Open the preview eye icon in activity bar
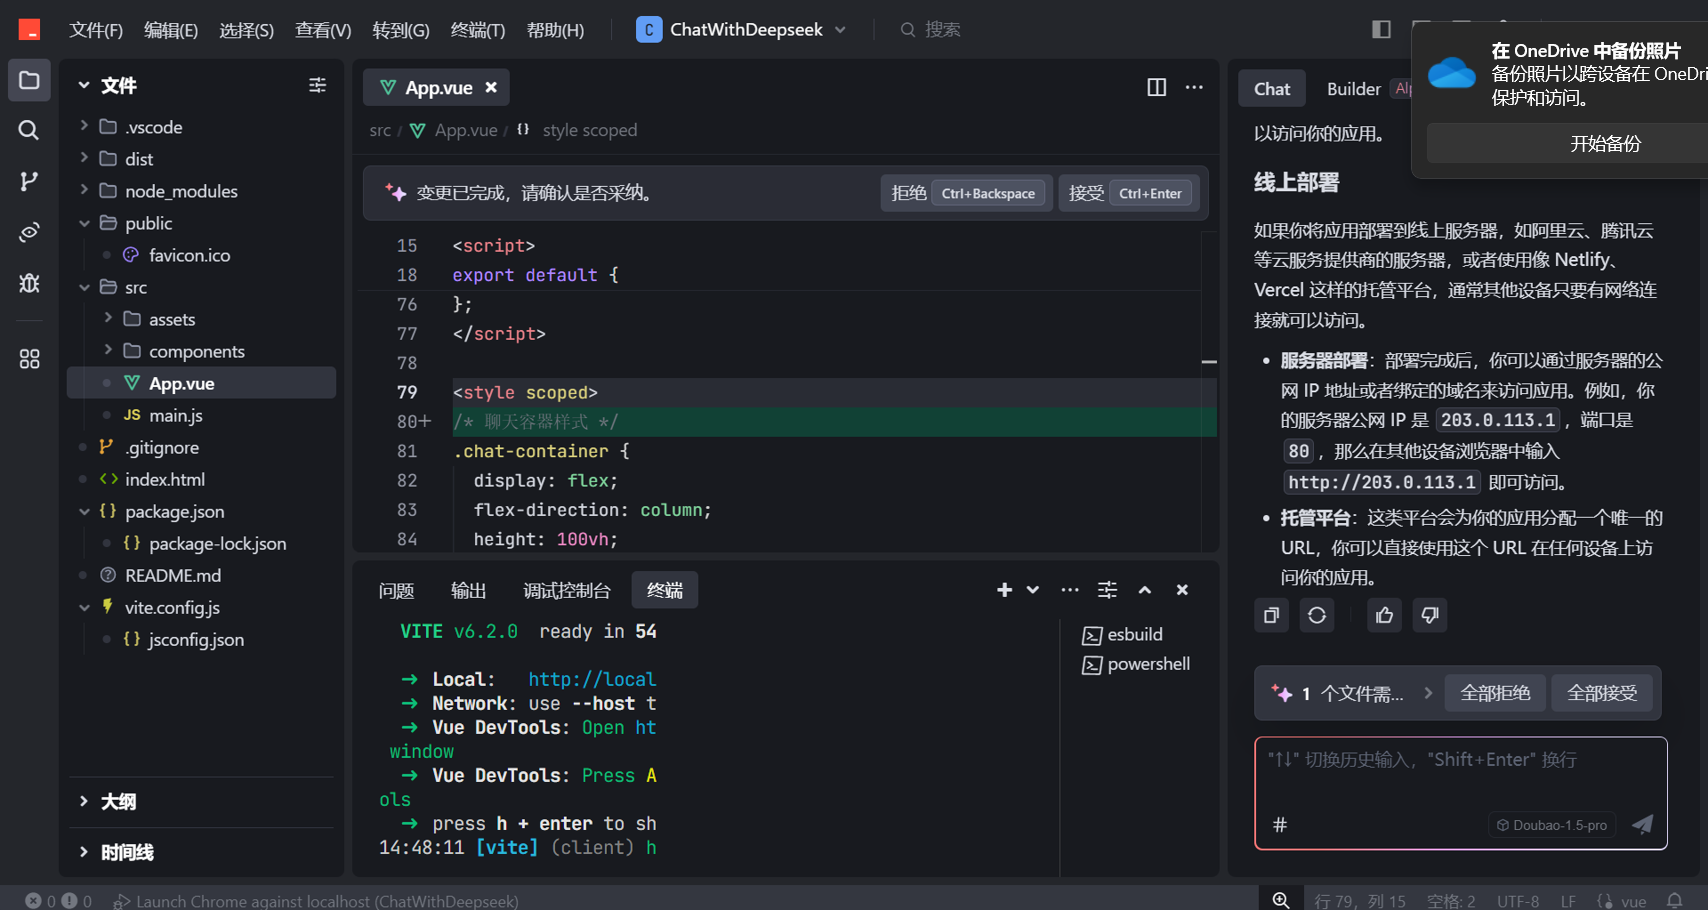 29,232
